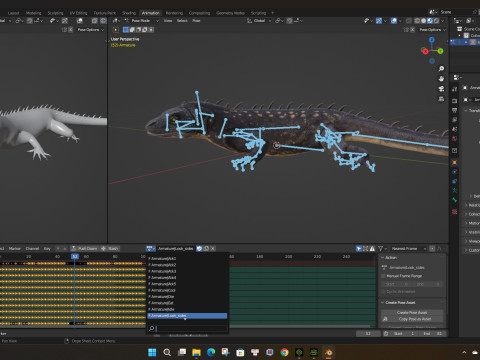The width and height of the screenshot is (480, 360).
Task: Click the new-action duplicate icon
Action: [x=206, y=248]
